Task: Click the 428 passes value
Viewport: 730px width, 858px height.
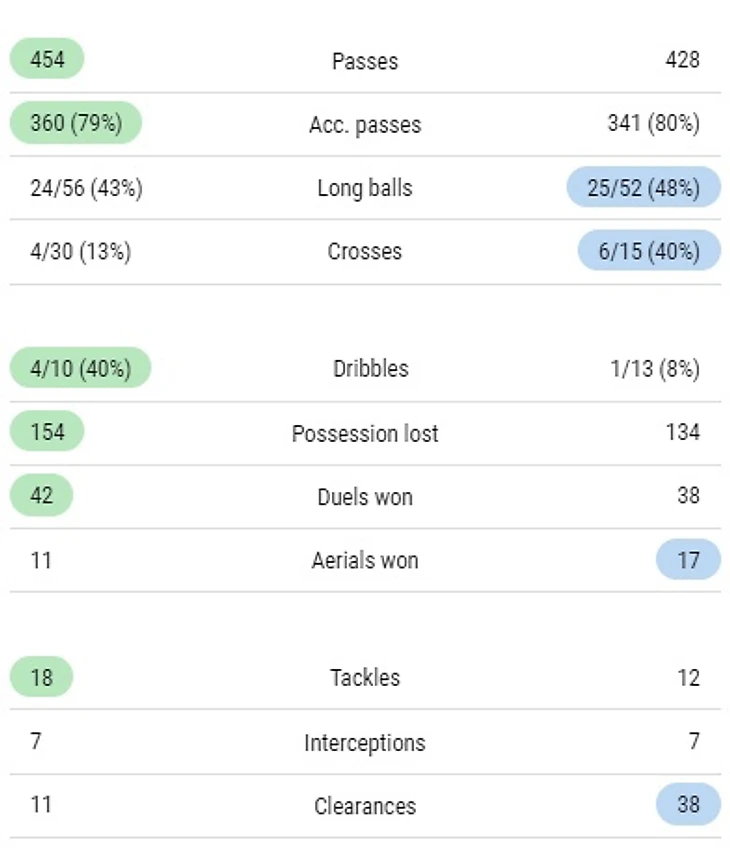Action: pos(682,60)
